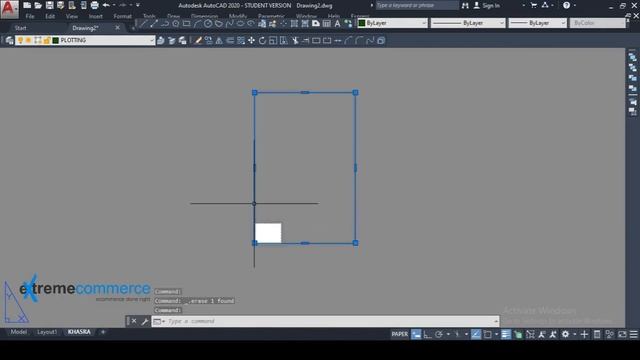Switch to the Layout1 tab
Screen dimensions: 640x360
coord(47,332)
